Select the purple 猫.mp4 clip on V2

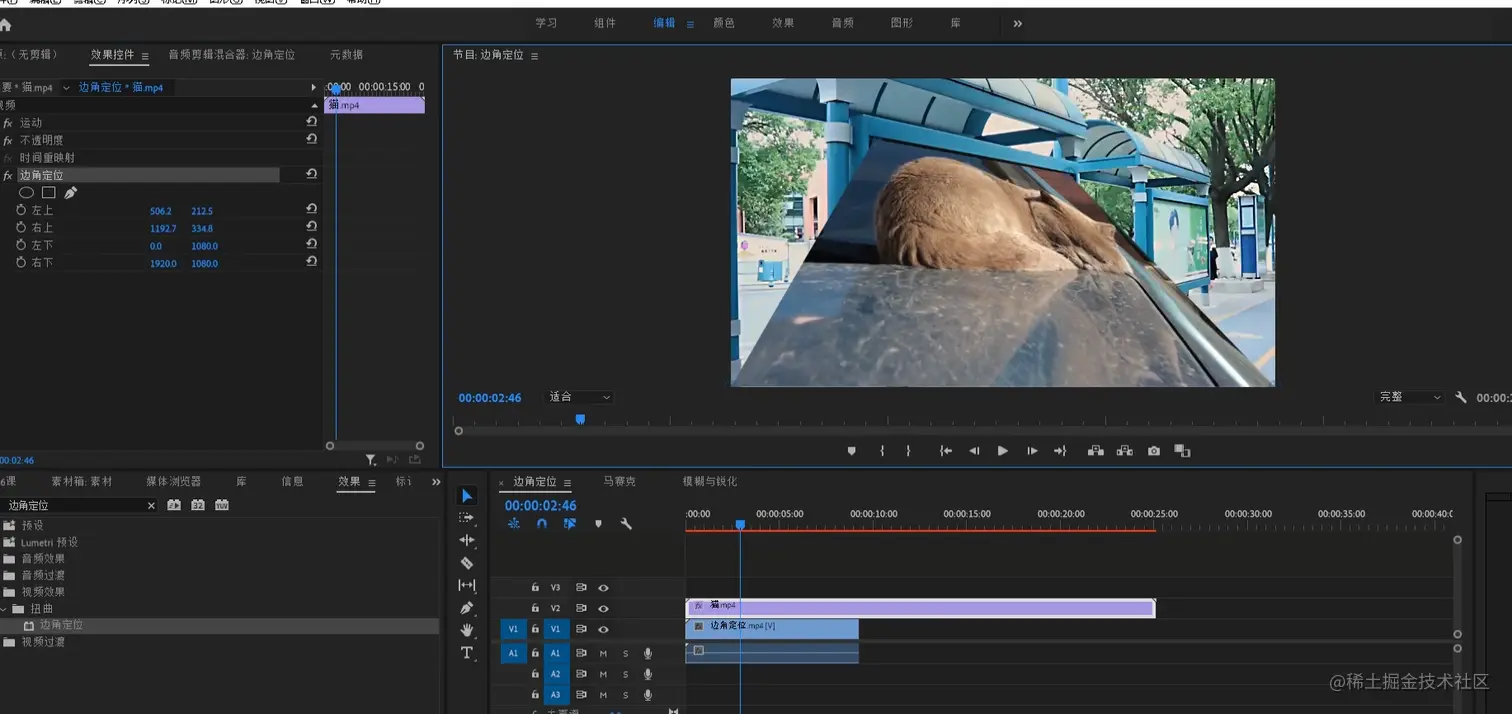coord(920,608)
